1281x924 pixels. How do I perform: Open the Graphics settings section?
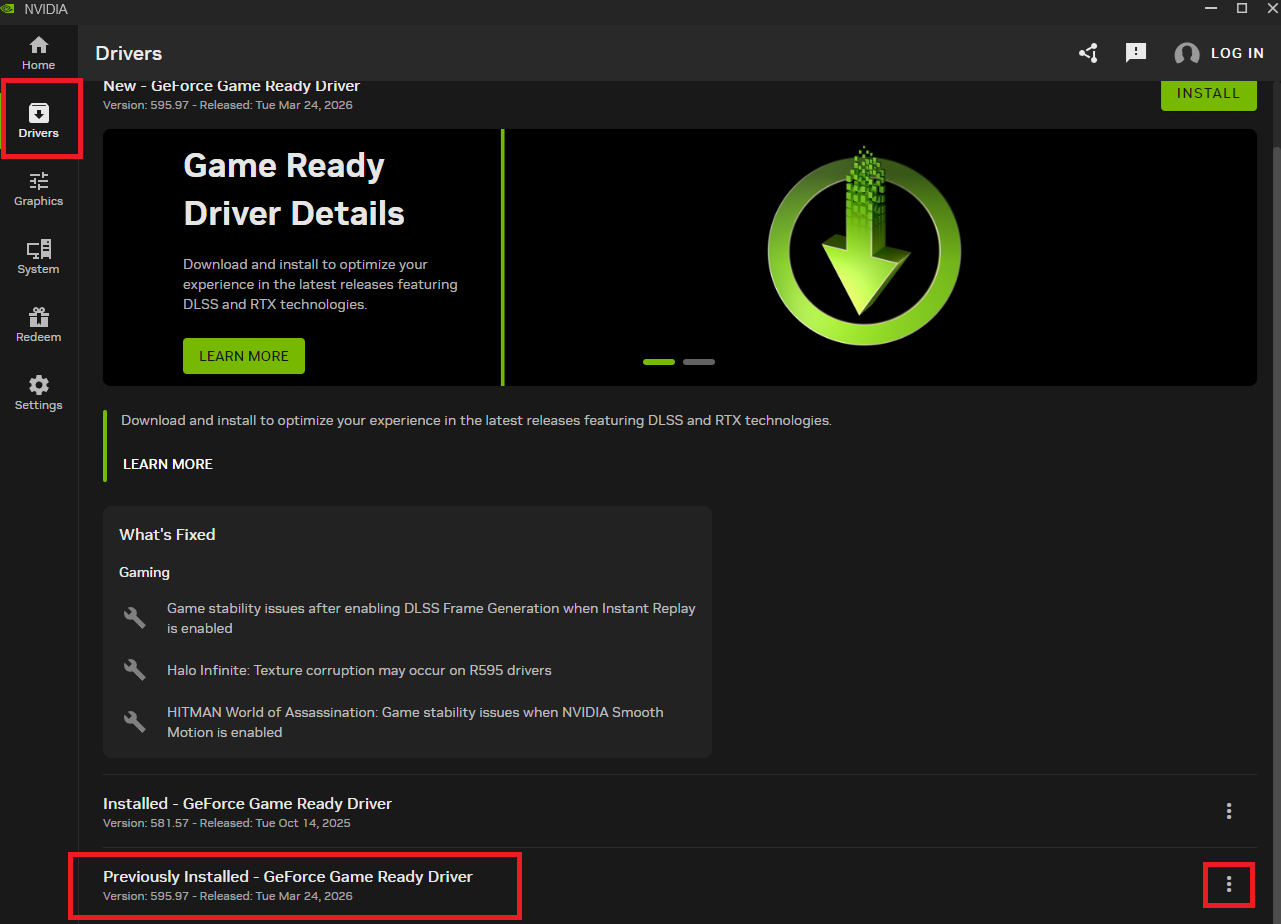coord(38,189)
